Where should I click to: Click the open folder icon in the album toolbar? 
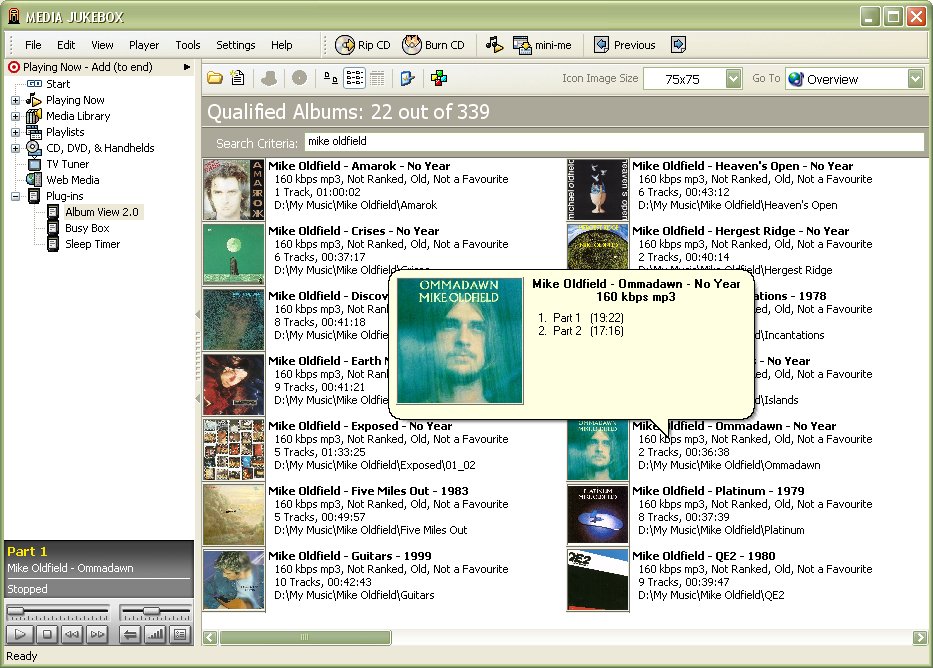click(x=215, y=79)
